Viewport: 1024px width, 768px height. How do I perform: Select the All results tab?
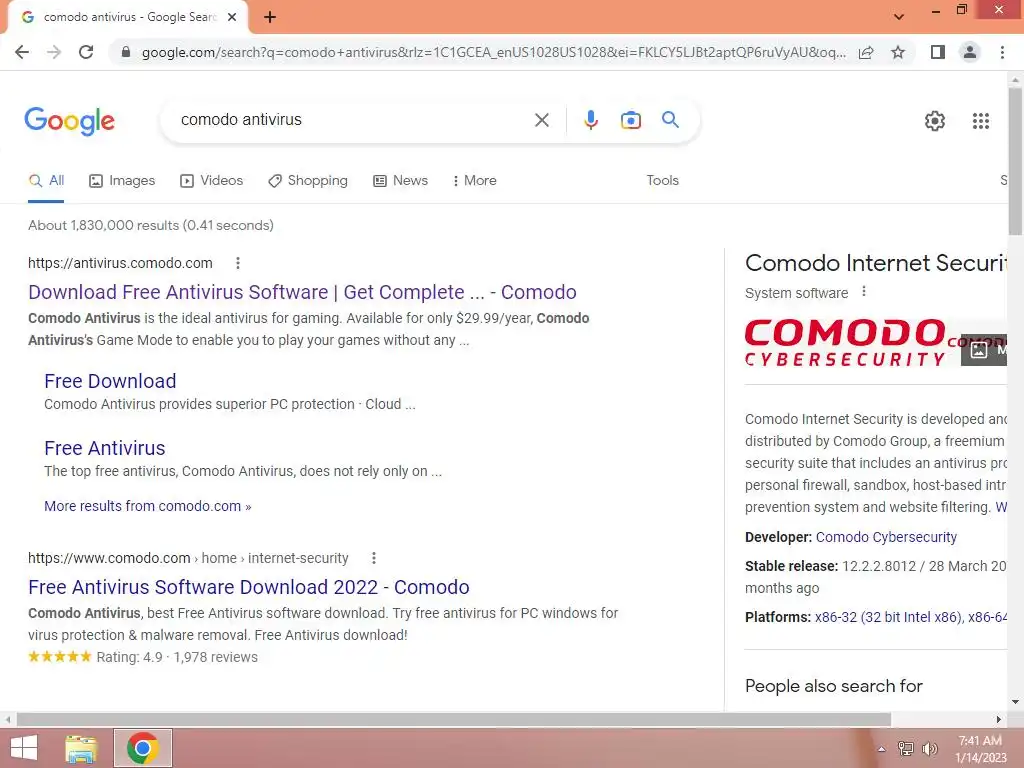click(x=46, y=181)
